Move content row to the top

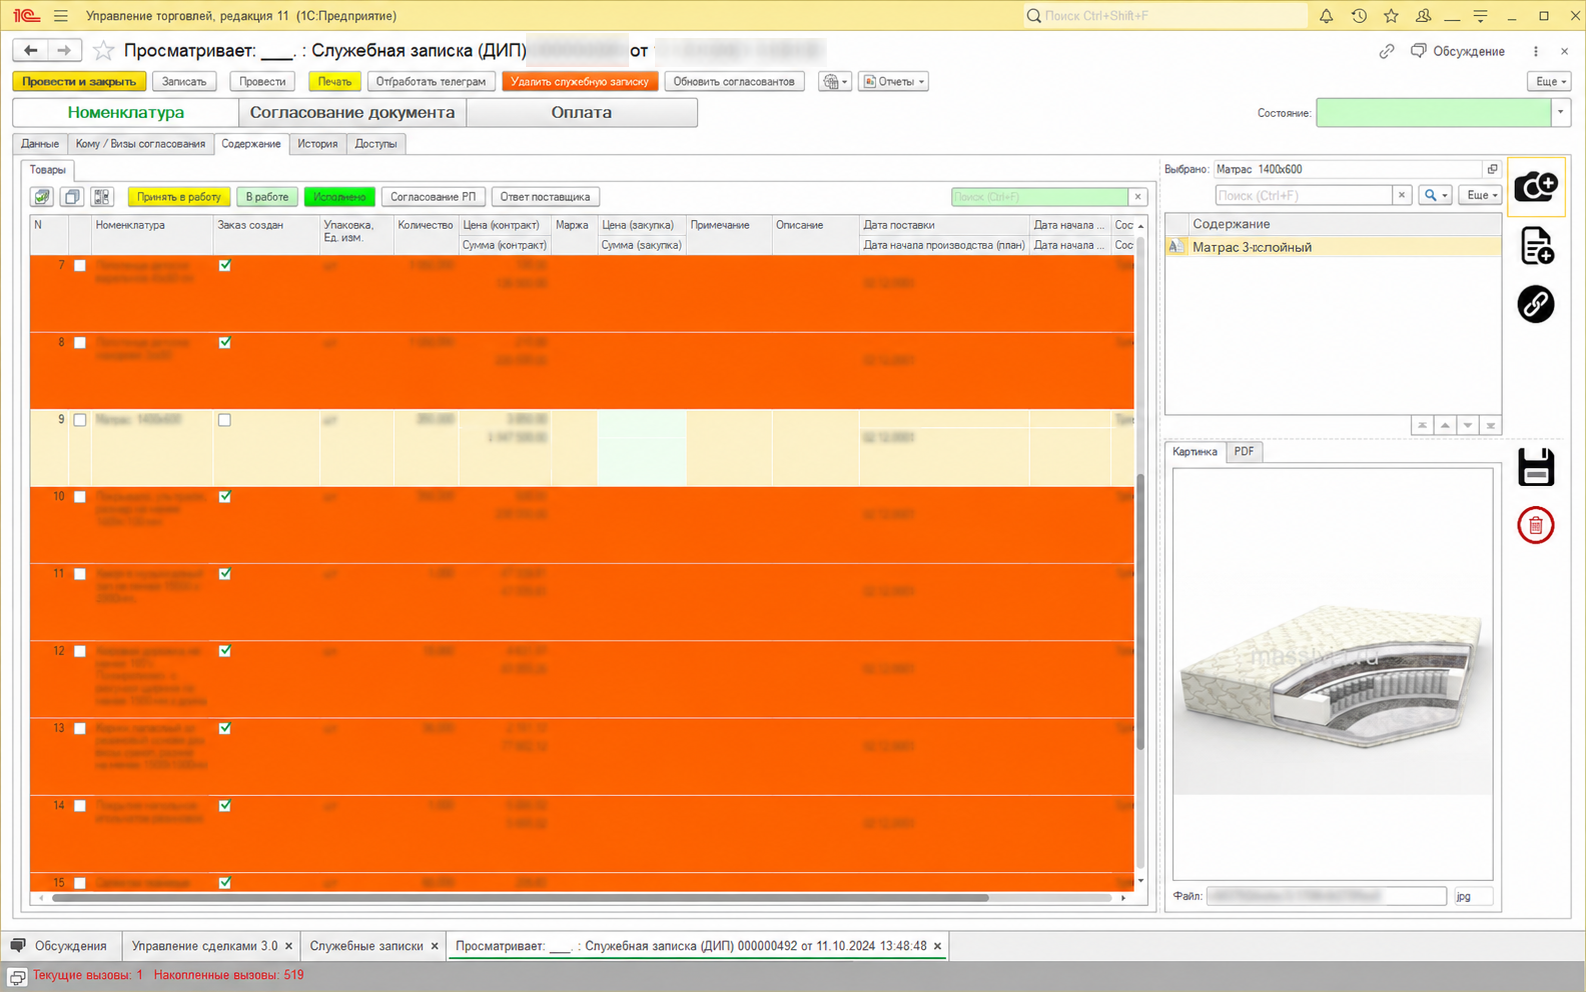pos(1422,426)
